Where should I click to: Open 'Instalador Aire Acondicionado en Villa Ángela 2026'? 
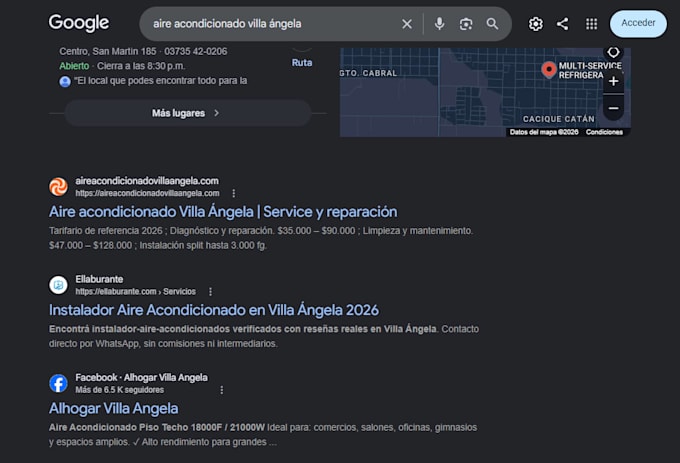point(214,310)
